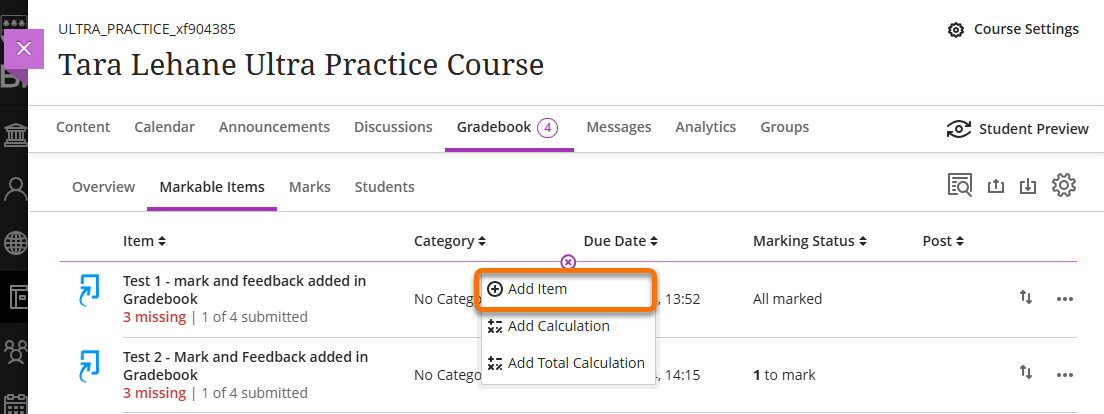Click reorder arrows for Test 1 row
The image size is (1104, 414).
tap(1026, 298)
